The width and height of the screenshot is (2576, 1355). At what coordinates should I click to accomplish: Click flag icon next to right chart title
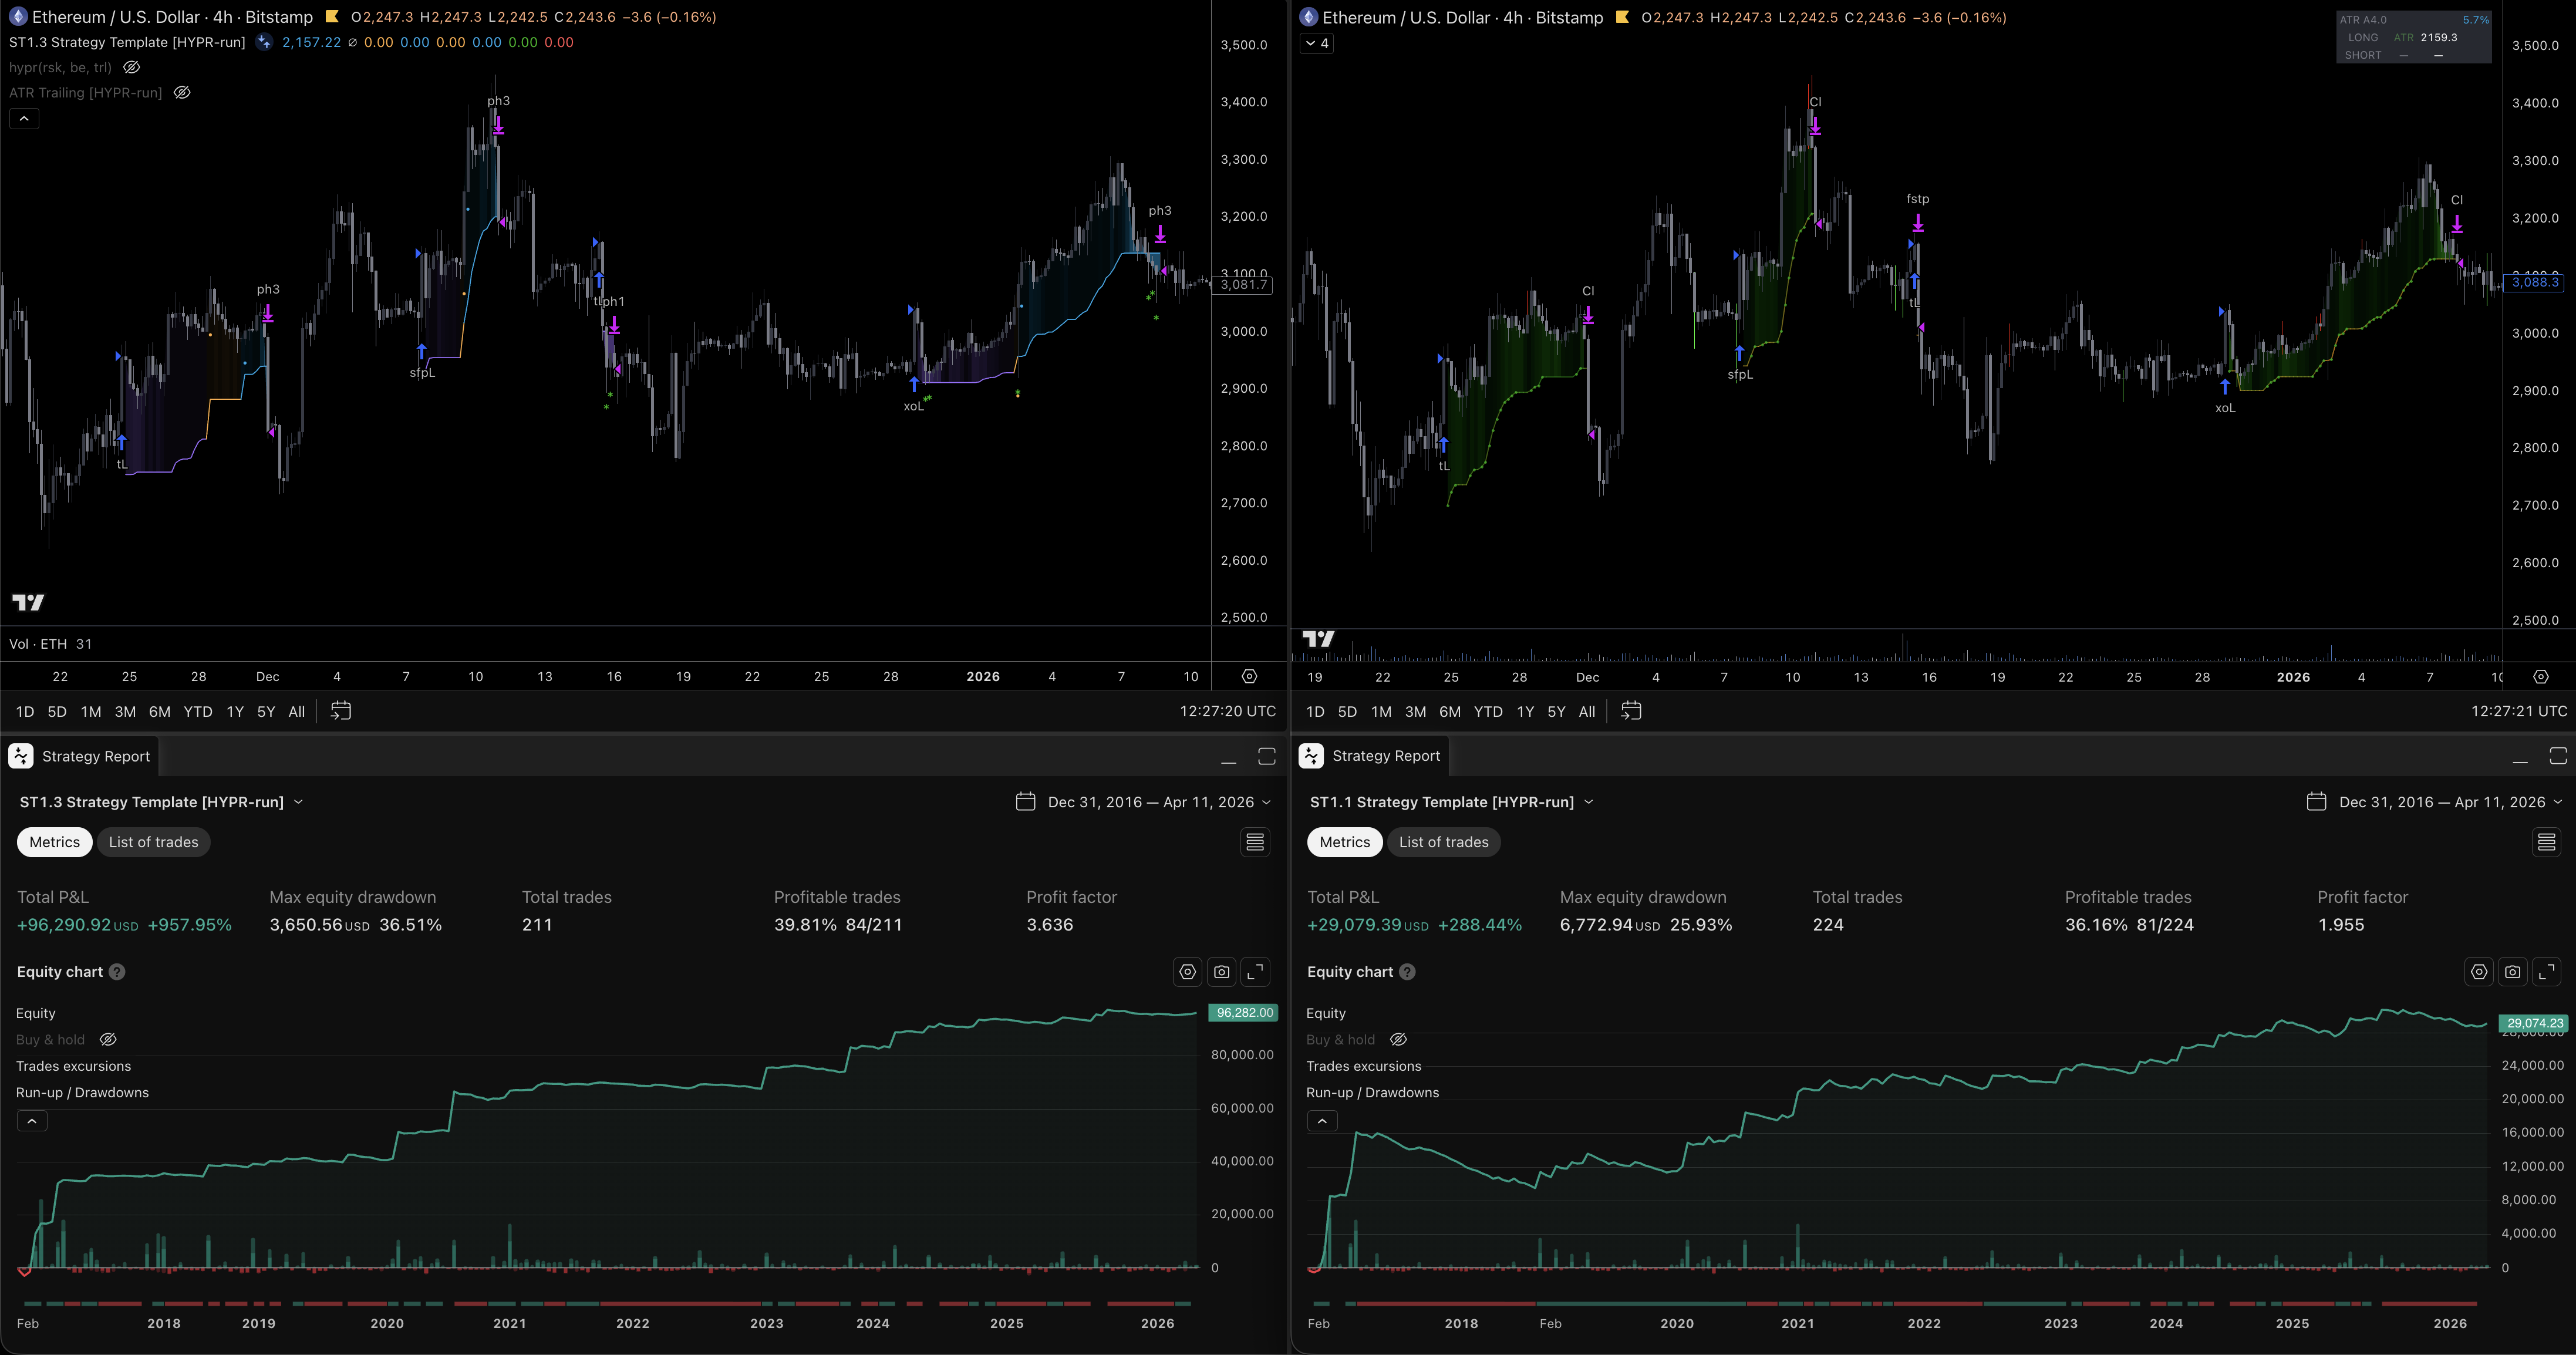(x=1622, y=17)
